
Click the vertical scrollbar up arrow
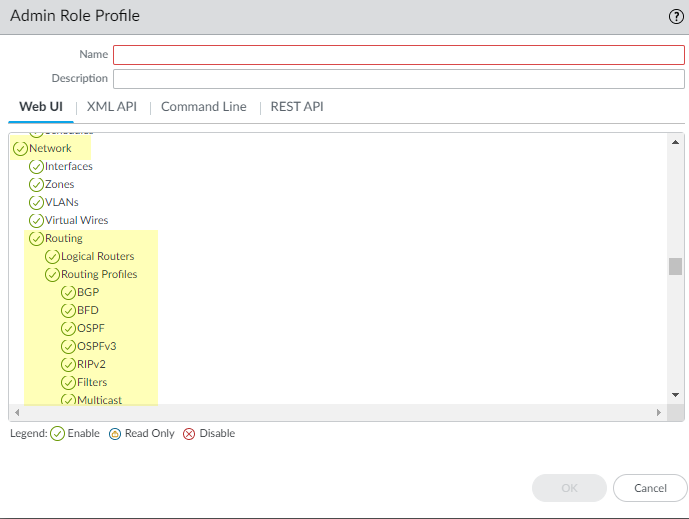675,142
